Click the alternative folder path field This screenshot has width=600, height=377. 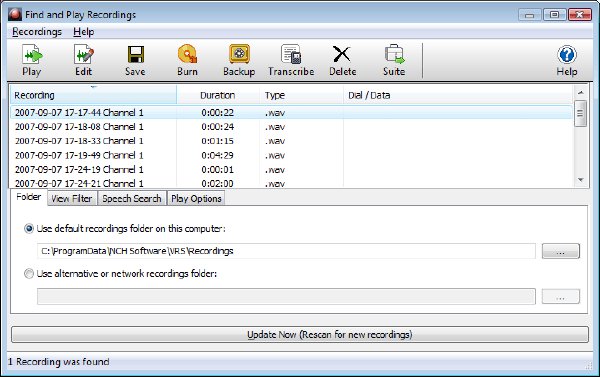coord(286,297)
